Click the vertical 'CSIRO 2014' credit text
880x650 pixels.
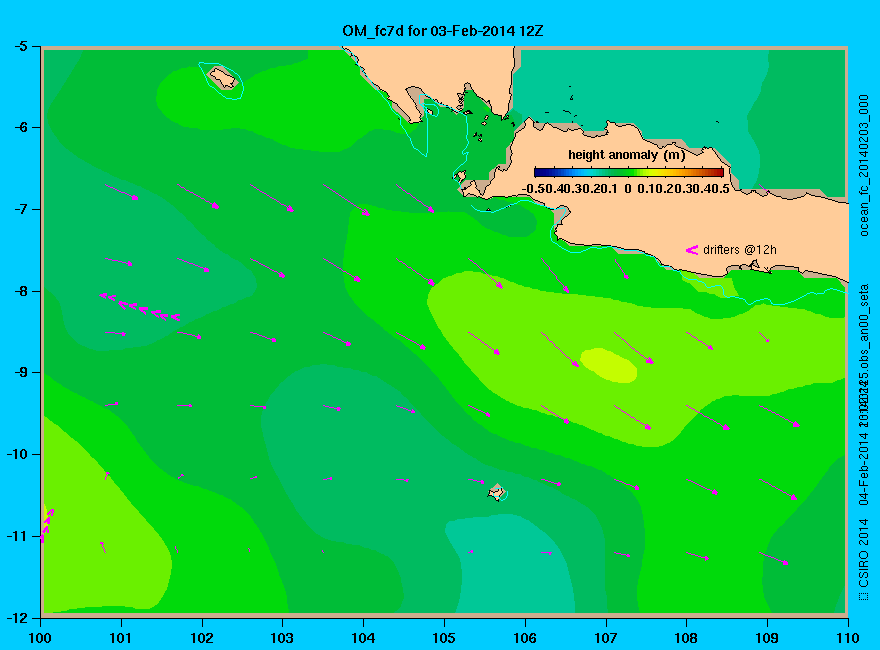864,553
